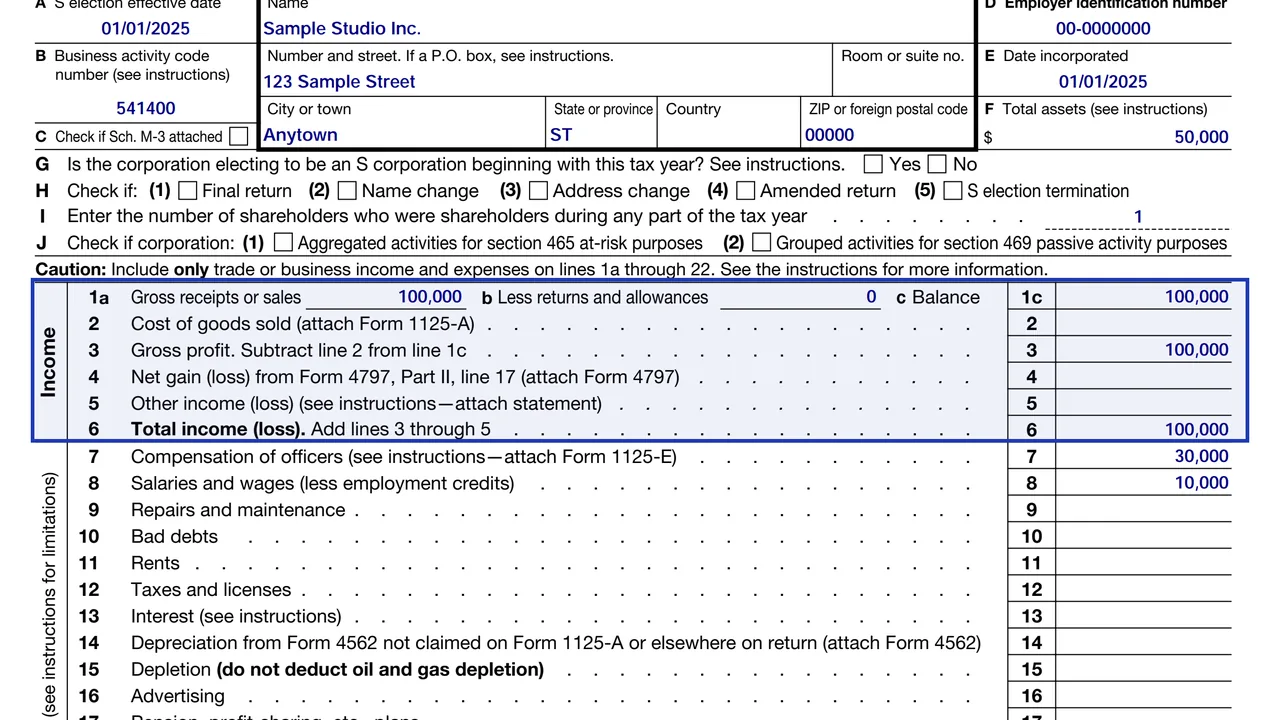Check the Amended return box
The image size is (1280, 720).
745,190
